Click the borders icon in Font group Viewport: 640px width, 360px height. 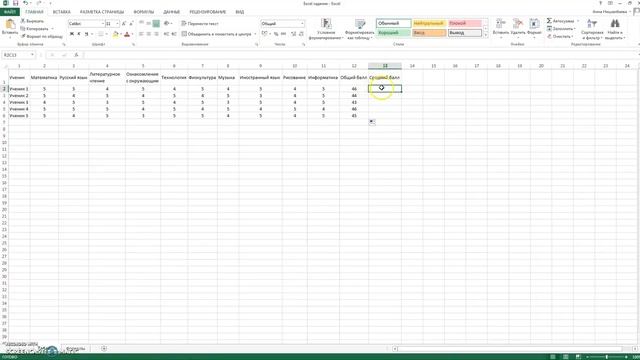point(100,34)
